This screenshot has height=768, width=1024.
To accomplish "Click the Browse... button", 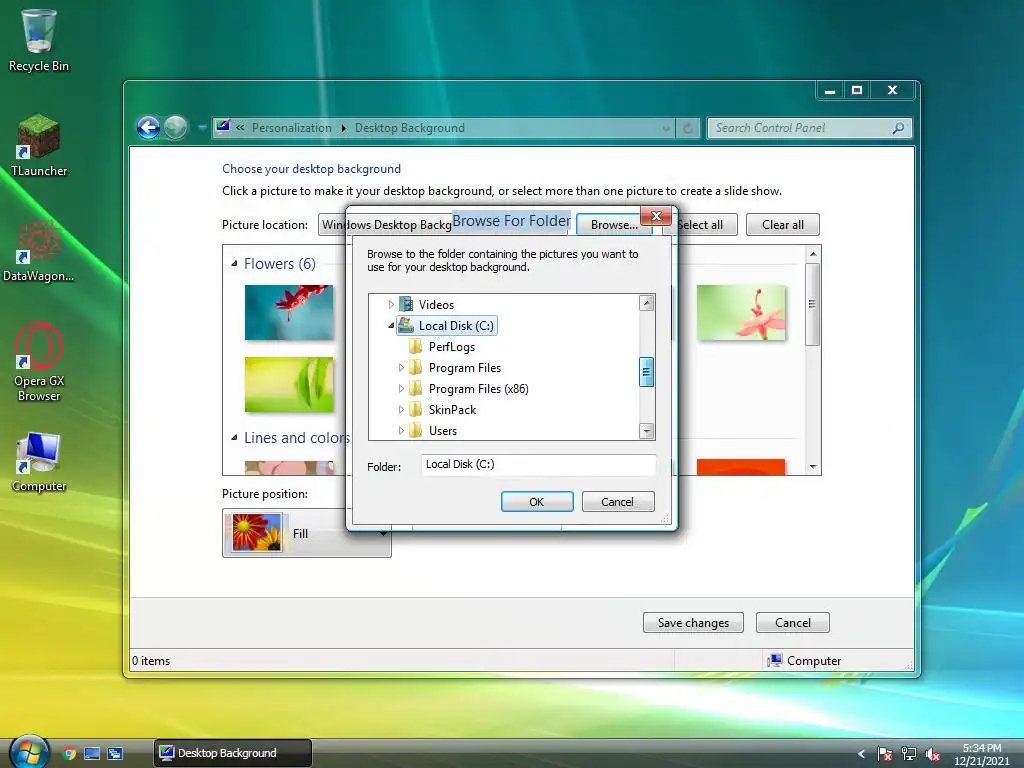I will [x=614, y=225].
